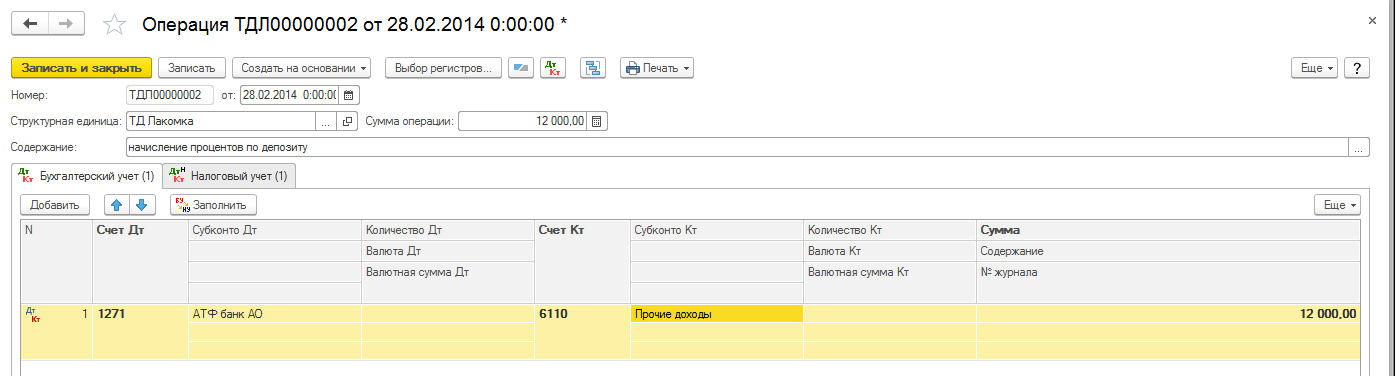This screenshot has width=1395, height=376.
Task: Open the top Еще menu
Action: coord(1316,68)
